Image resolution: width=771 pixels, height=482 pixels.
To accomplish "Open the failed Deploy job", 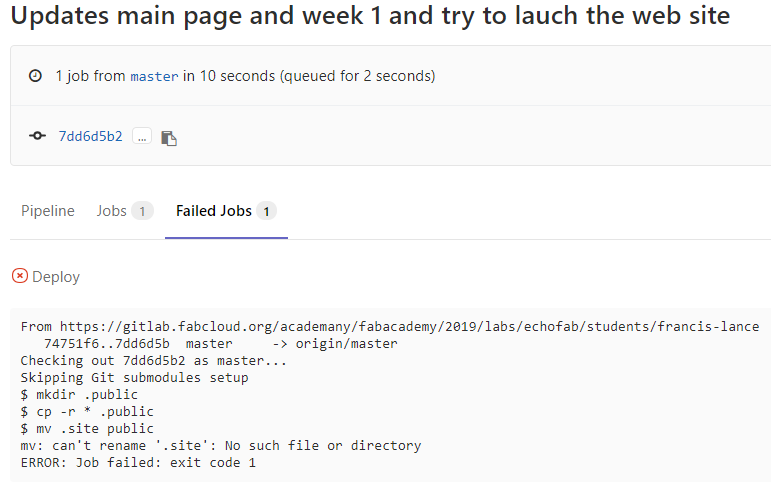I will [56, 277].
